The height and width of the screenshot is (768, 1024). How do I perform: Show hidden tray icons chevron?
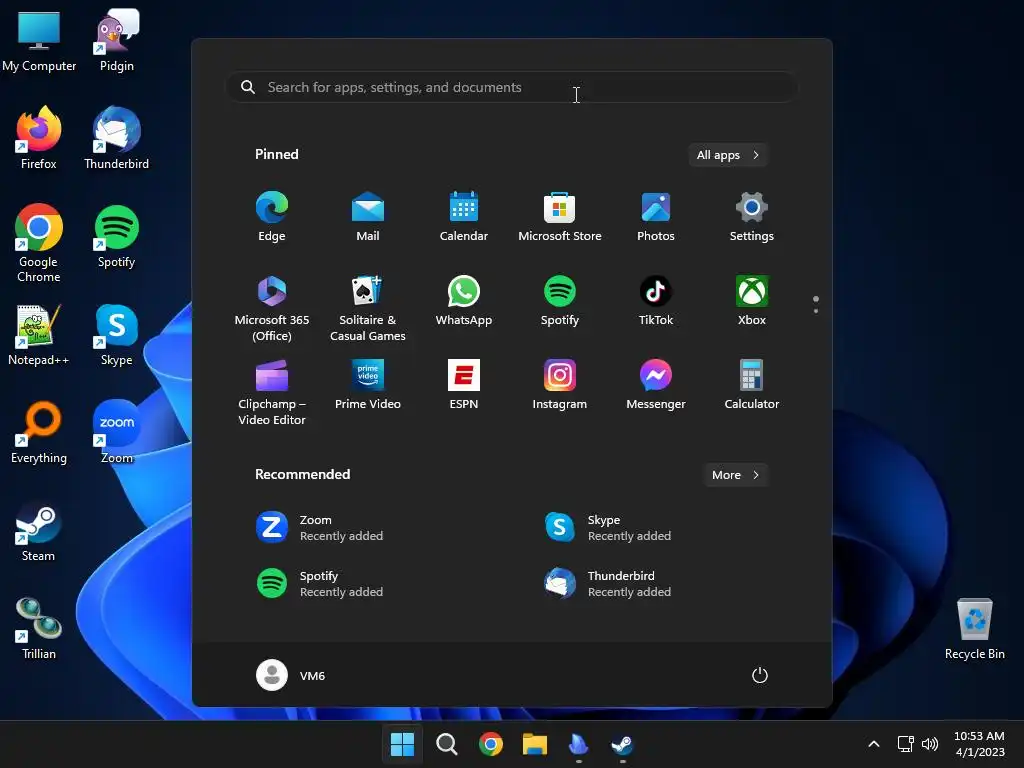pyautogui.click(x=874, y=744)
